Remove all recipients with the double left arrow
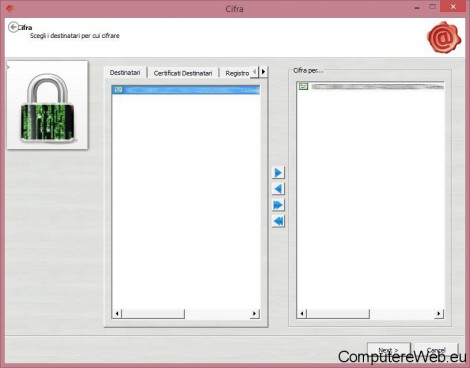This screenshot has height=368, width=470. click(x=278, y=221)
